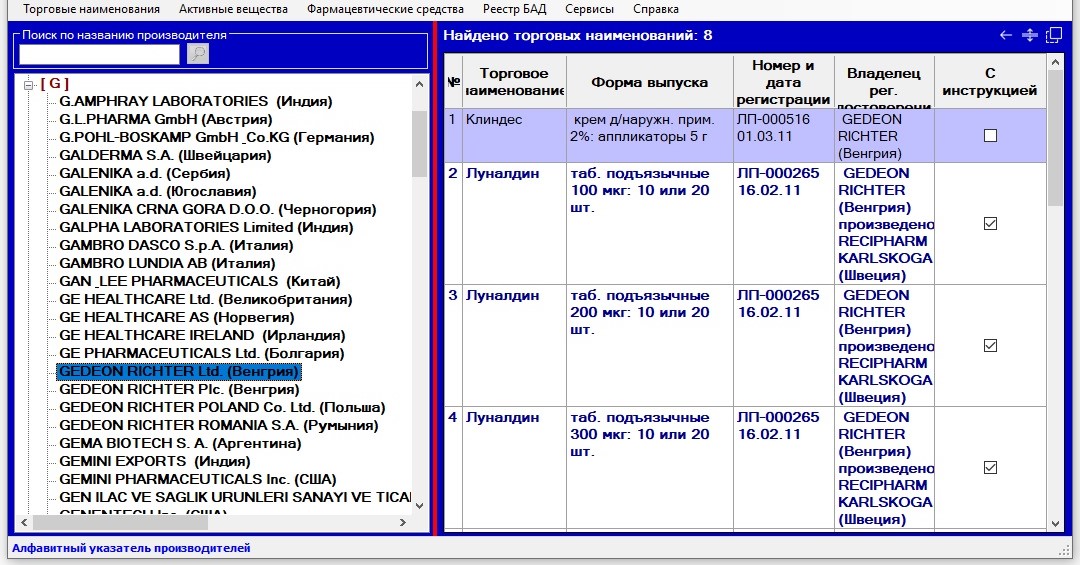Click the resize panel splitter icon
The height and width of the screenshot is (565, 1080).
(1030, 36)
